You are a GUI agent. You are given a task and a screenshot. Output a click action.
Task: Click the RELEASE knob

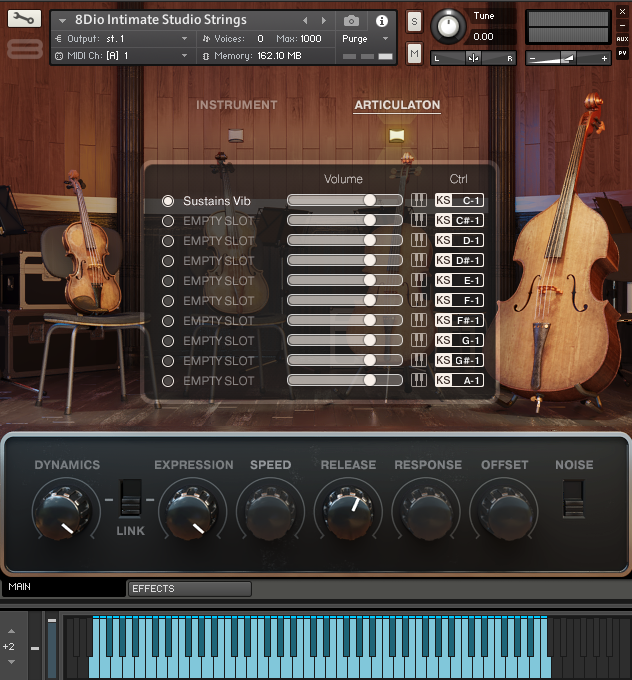coord(348,512)
